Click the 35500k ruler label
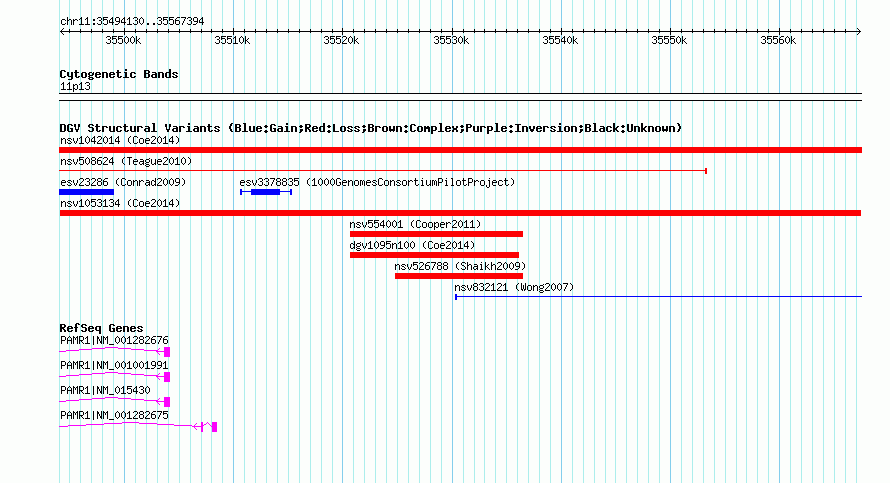Image resolution: width=890 pixels, height=483 pixels. click(x=123, y=41)
